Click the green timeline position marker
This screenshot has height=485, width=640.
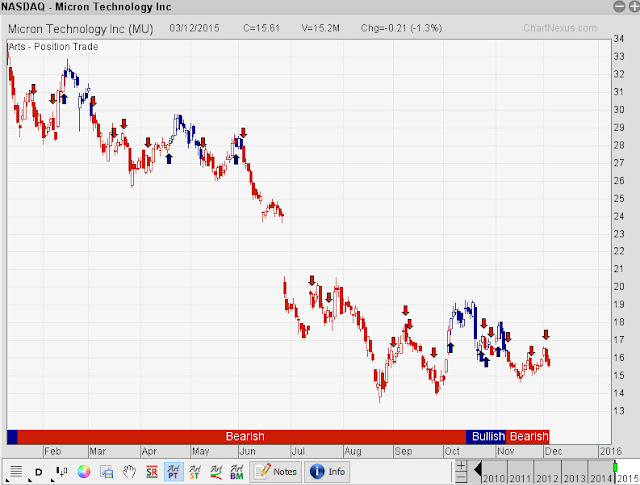click(x=616, y=466)
